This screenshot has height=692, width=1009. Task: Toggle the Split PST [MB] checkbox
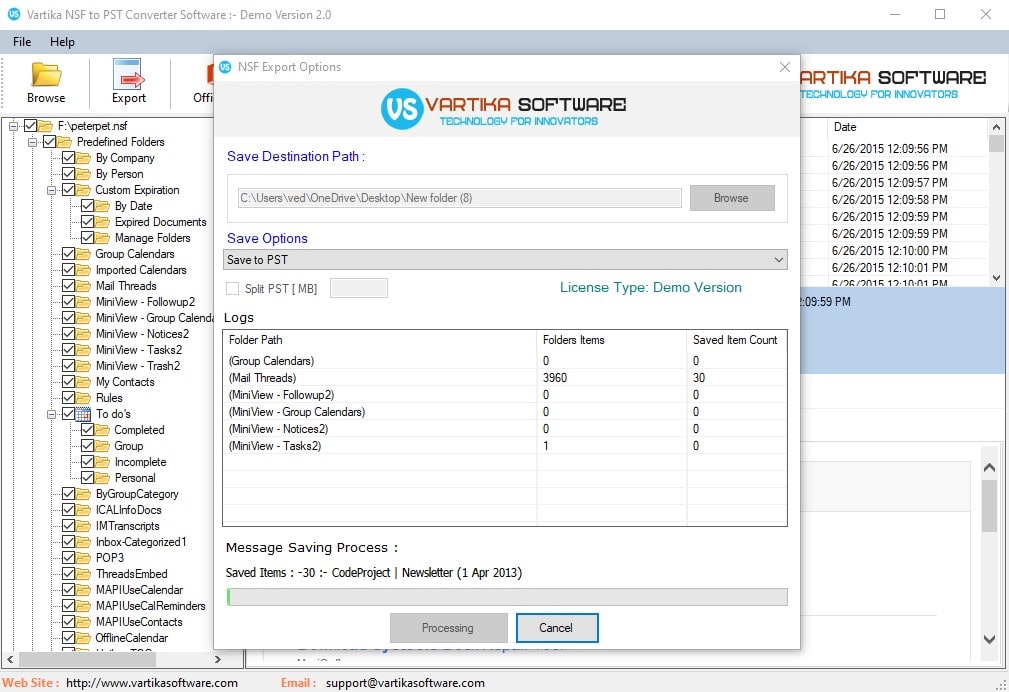pos(233,289)
